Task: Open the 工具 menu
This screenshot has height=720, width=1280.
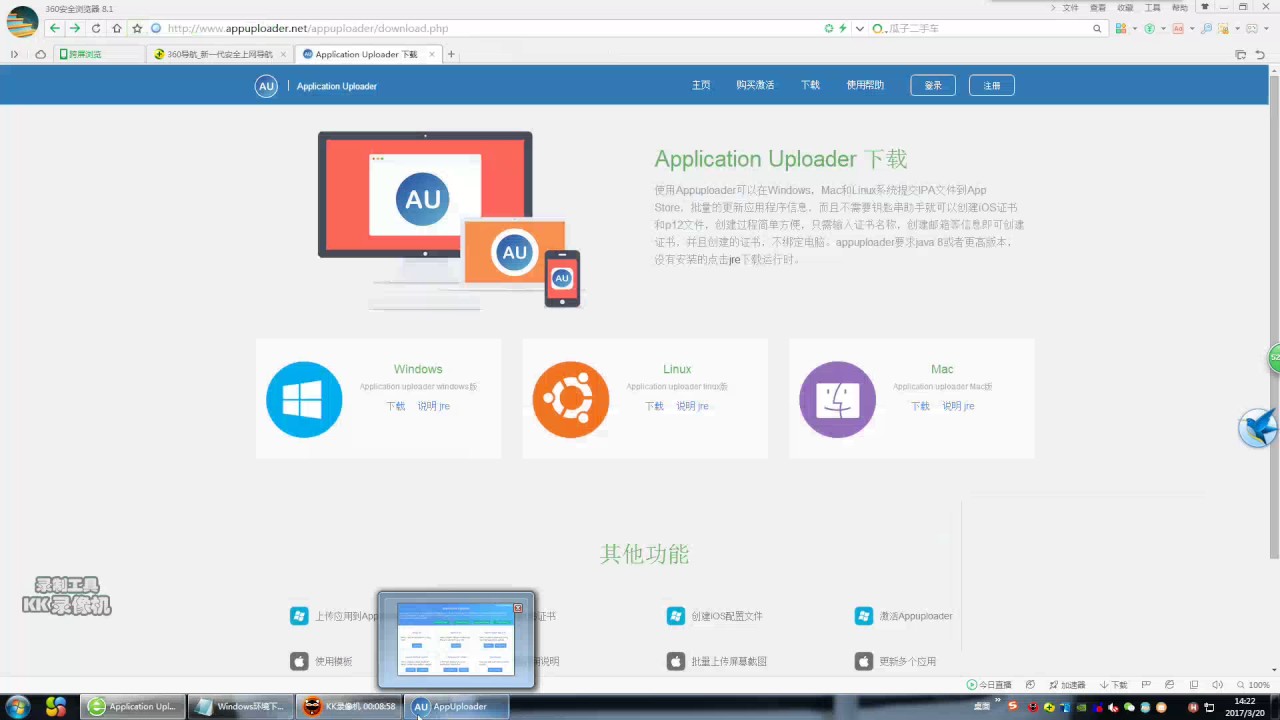Action: [1152, 8]
